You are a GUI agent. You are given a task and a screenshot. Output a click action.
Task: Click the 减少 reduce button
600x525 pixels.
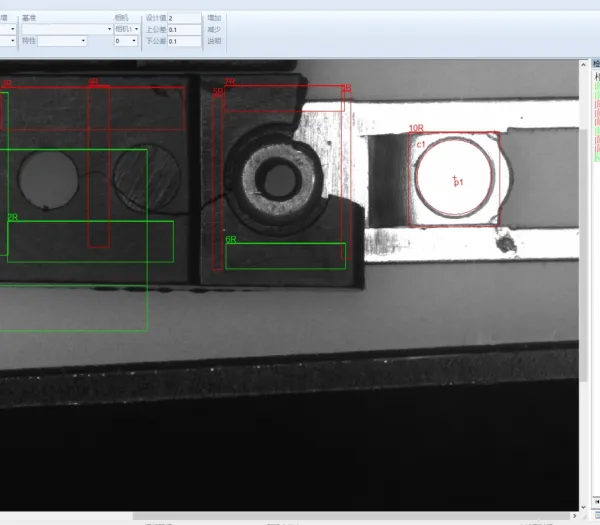pyautogui.click(x=214, y=29)
